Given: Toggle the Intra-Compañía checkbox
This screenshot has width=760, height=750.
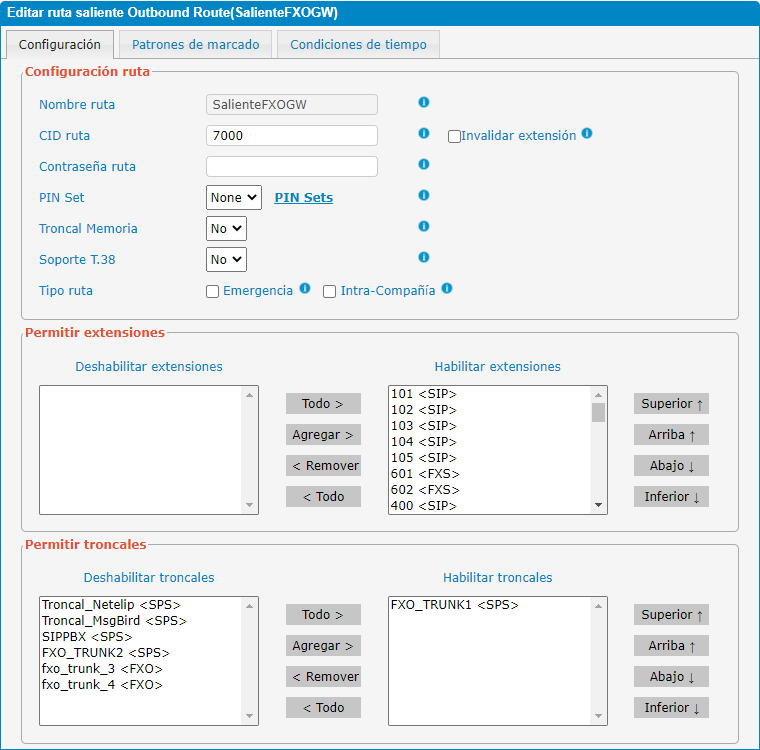Looking at the screenshot, I should [329, 291].
